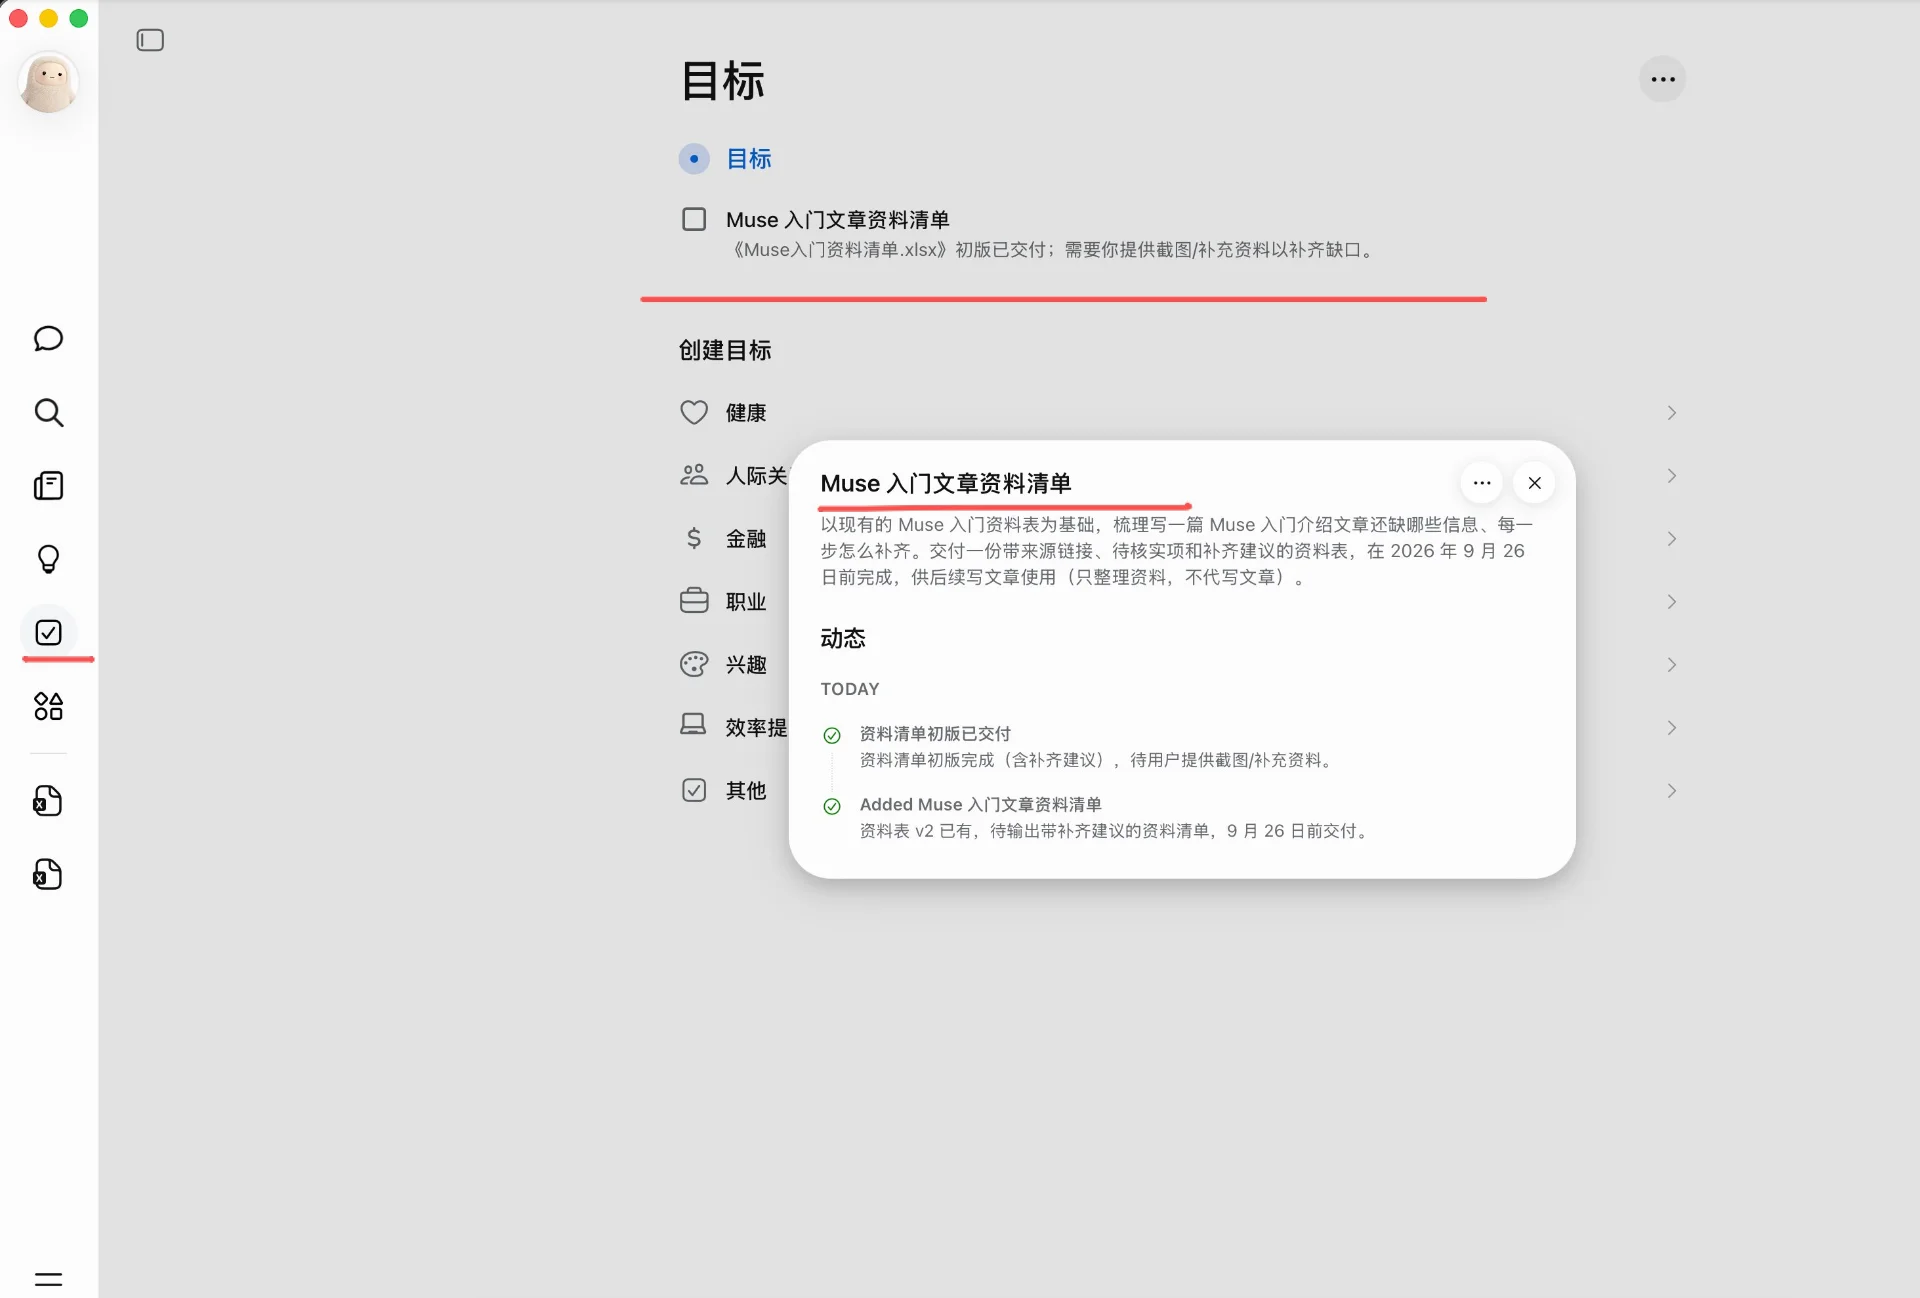Expand the 职业 category chevron
This screenshot has width=1920, height=1298.
tap(1671, 601)
